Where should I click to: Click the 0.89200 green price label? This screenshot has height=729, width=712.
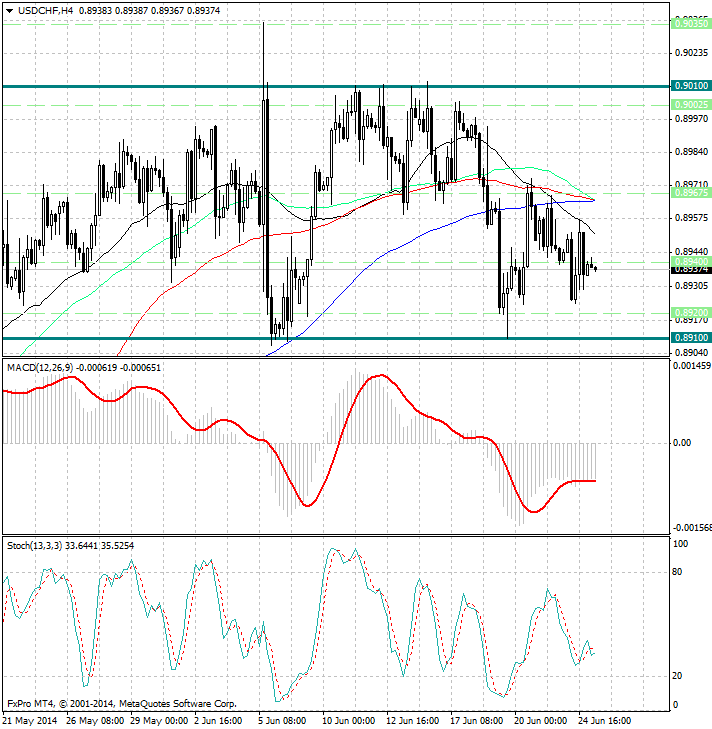(x=691, y=312)
